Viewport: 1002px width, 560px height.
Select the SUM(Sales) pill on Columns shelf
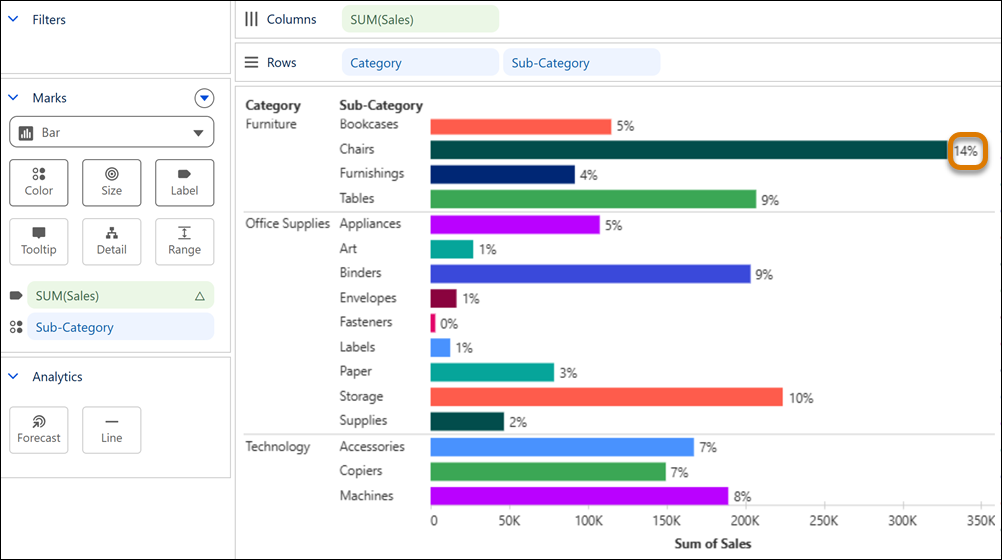pyautogui.click(x=420, y=19)
